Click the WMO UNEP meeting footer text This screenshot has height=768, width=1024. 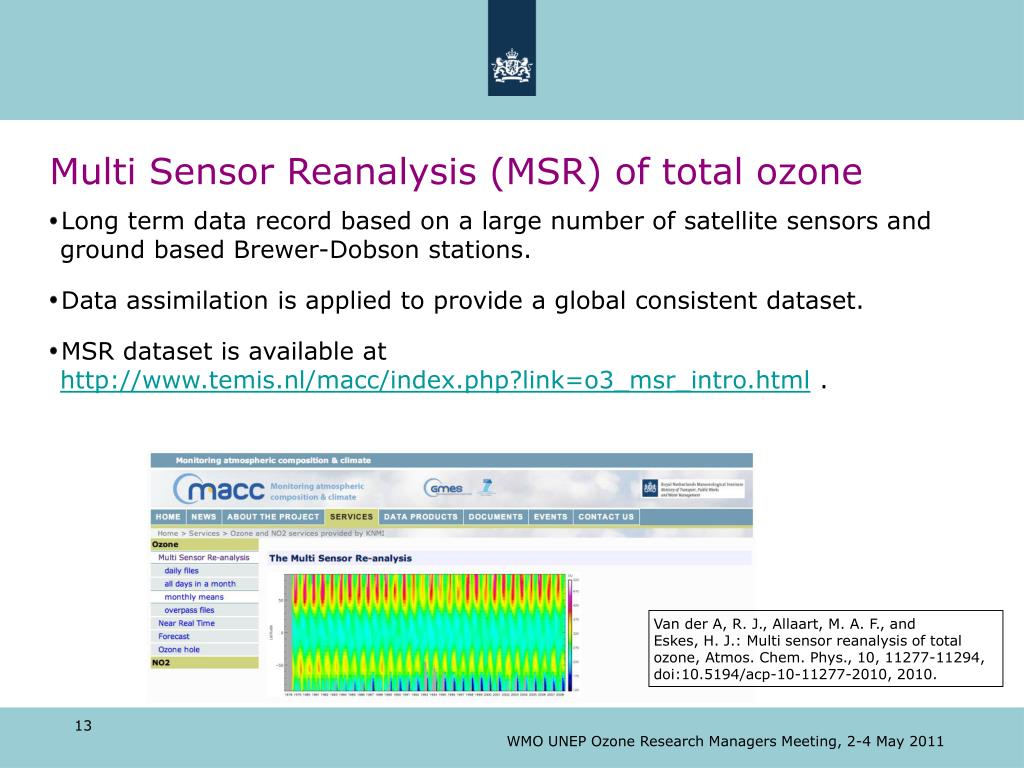coord(725,741)
